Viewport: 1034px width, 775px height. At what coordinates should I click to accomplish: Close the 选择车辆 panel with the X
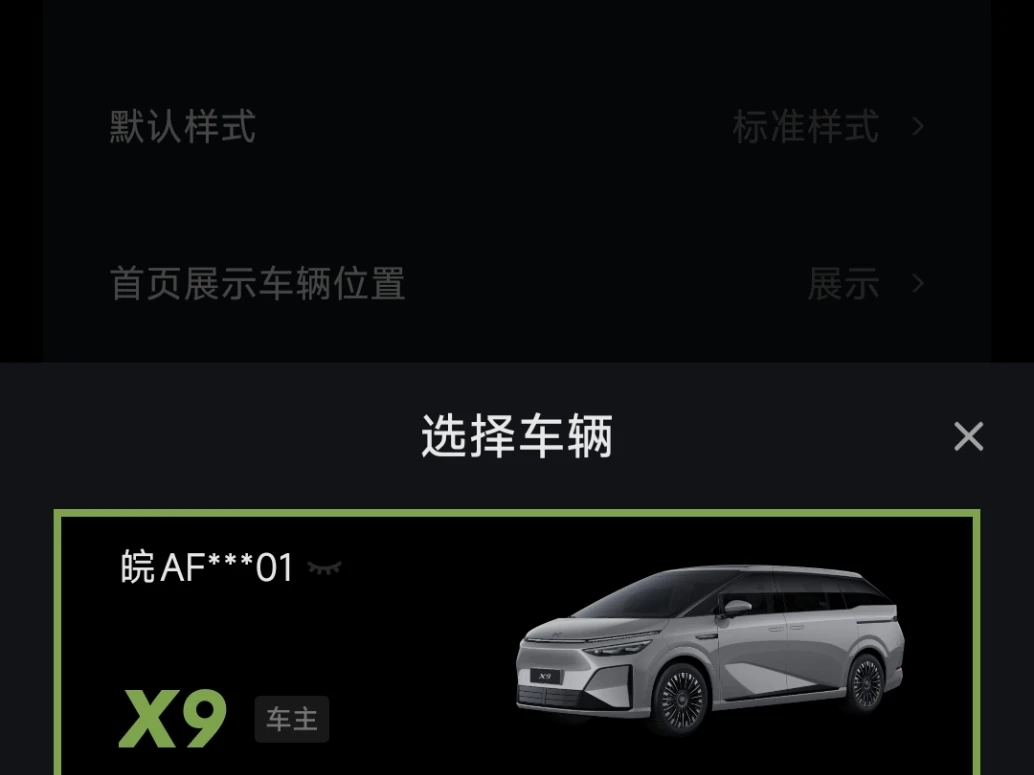pyautogui.click(x=968, y=437)
